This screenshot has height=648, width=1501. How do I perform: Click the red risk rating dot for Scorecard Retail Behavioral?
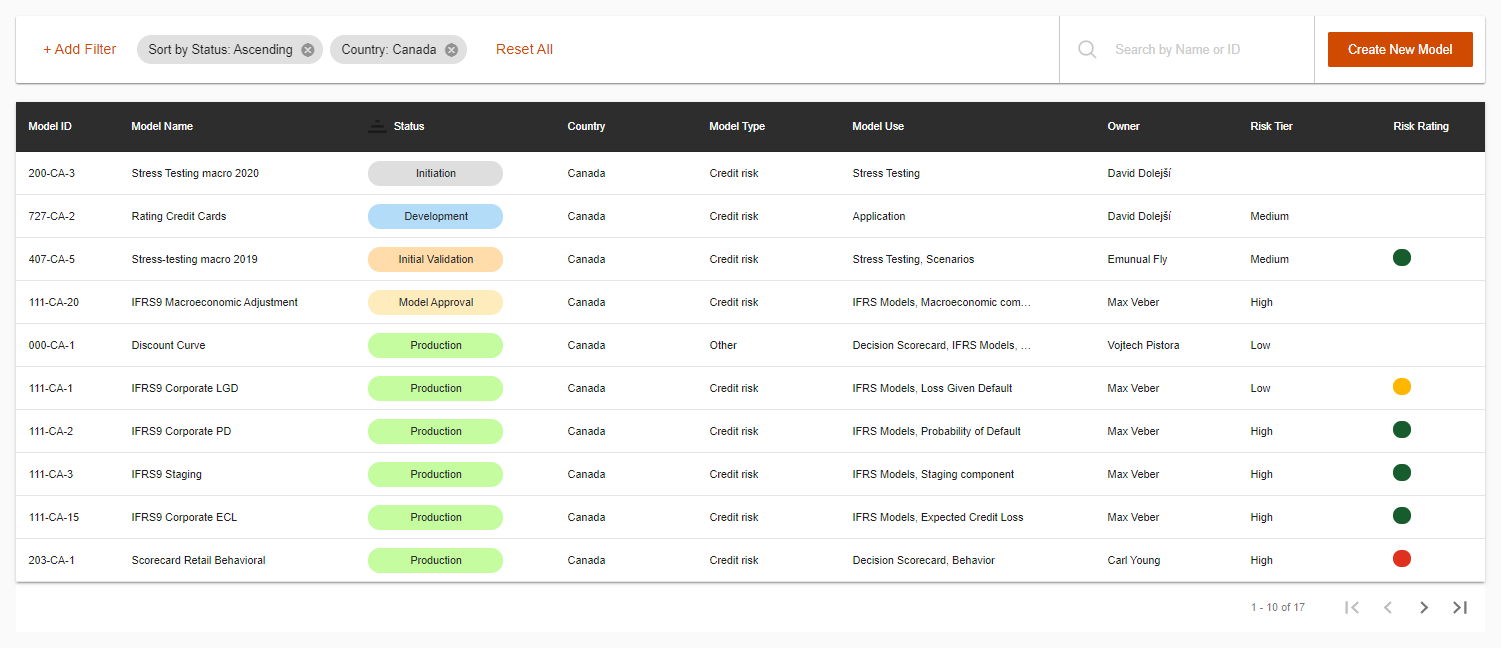pos(1401,559)
